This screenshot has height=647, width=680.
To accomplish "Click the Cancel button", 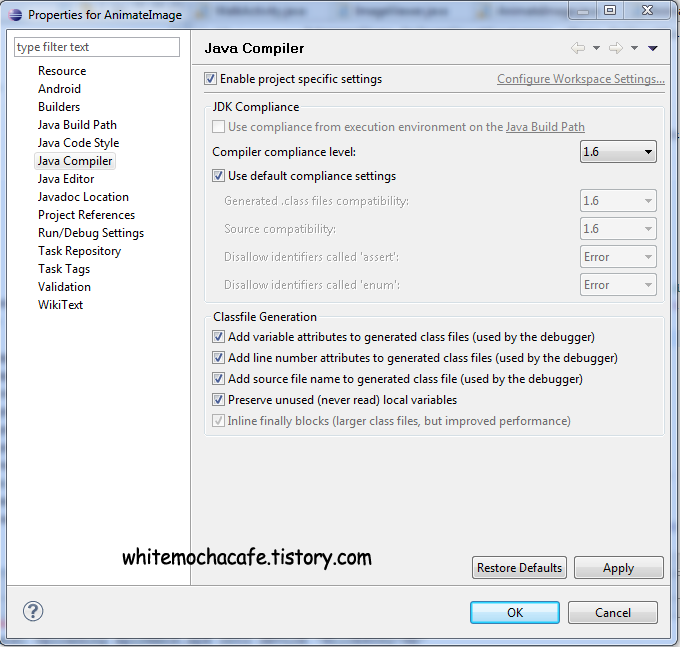I will 612,612.
